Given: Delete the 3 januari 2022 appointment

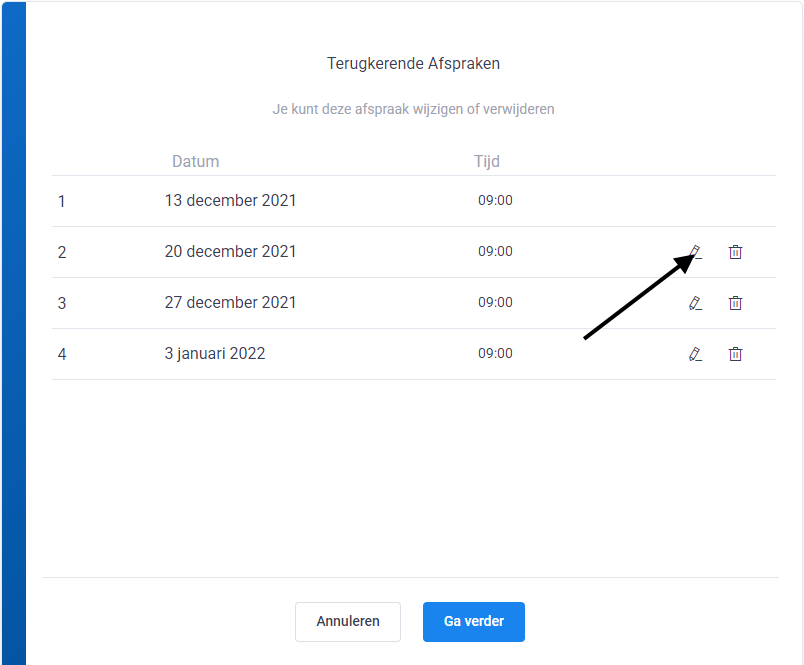Looking at the screenshot, I should tap(735, 354).
